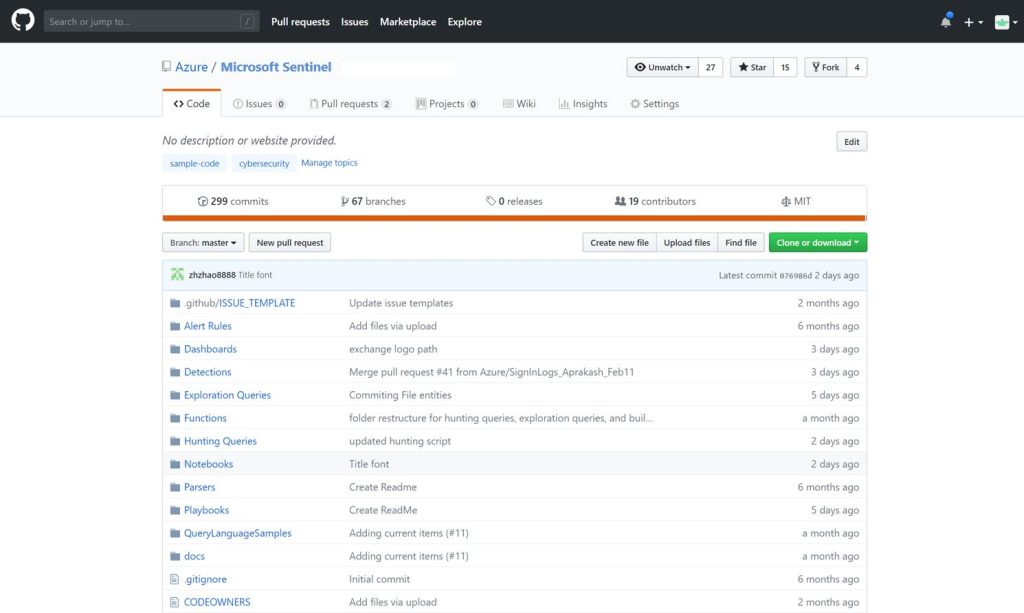Click New pull request button
Screen dimensions: 1024x613
pyautogui.click(x=289, y=242)
